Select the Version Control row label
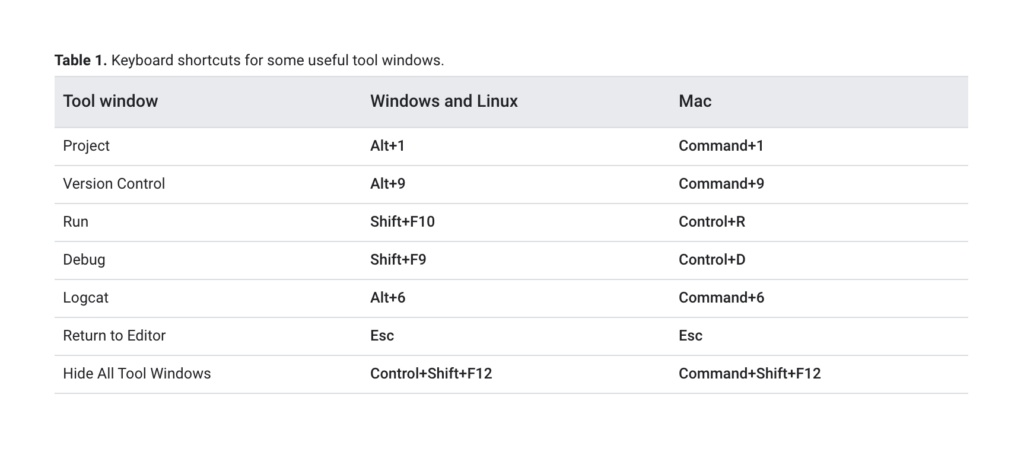Viewport: 1024px width, 458px height. point(114,184)
